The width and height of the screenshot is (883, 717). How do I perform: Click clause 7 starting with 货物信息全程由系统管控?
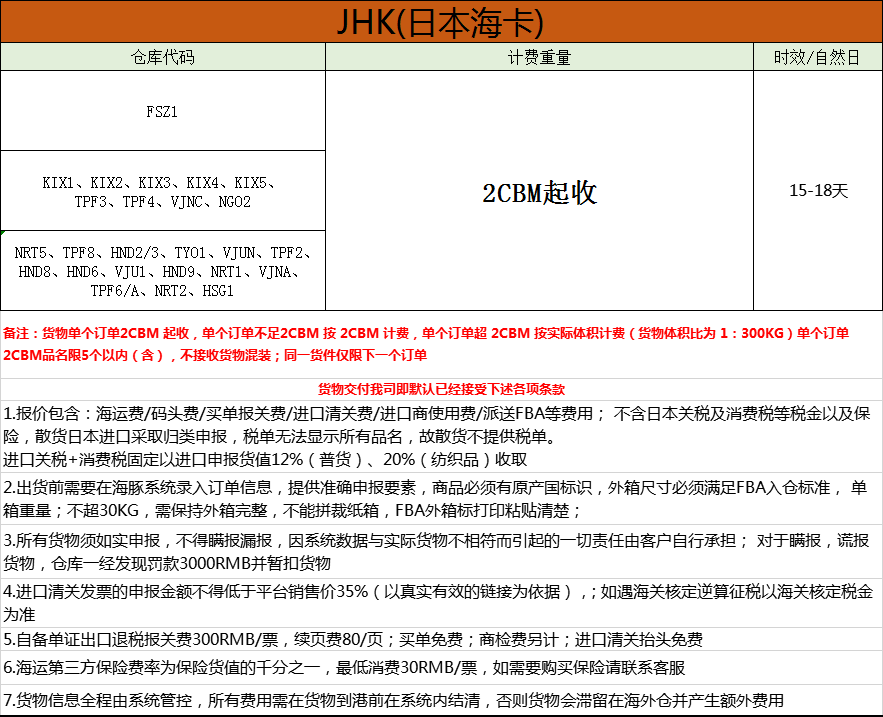(x=441, y=700)
